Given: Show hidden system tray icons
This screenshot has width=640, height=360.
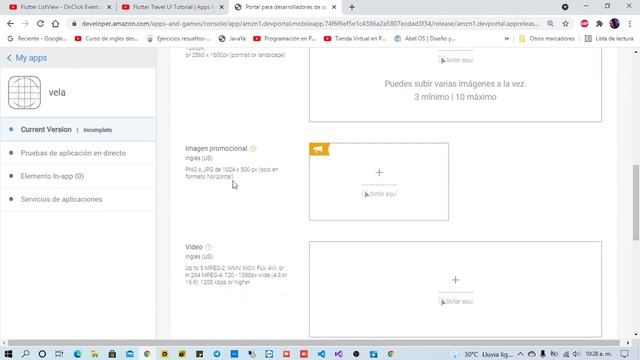Looking at the screenshot, I should (x=520, y=354).
